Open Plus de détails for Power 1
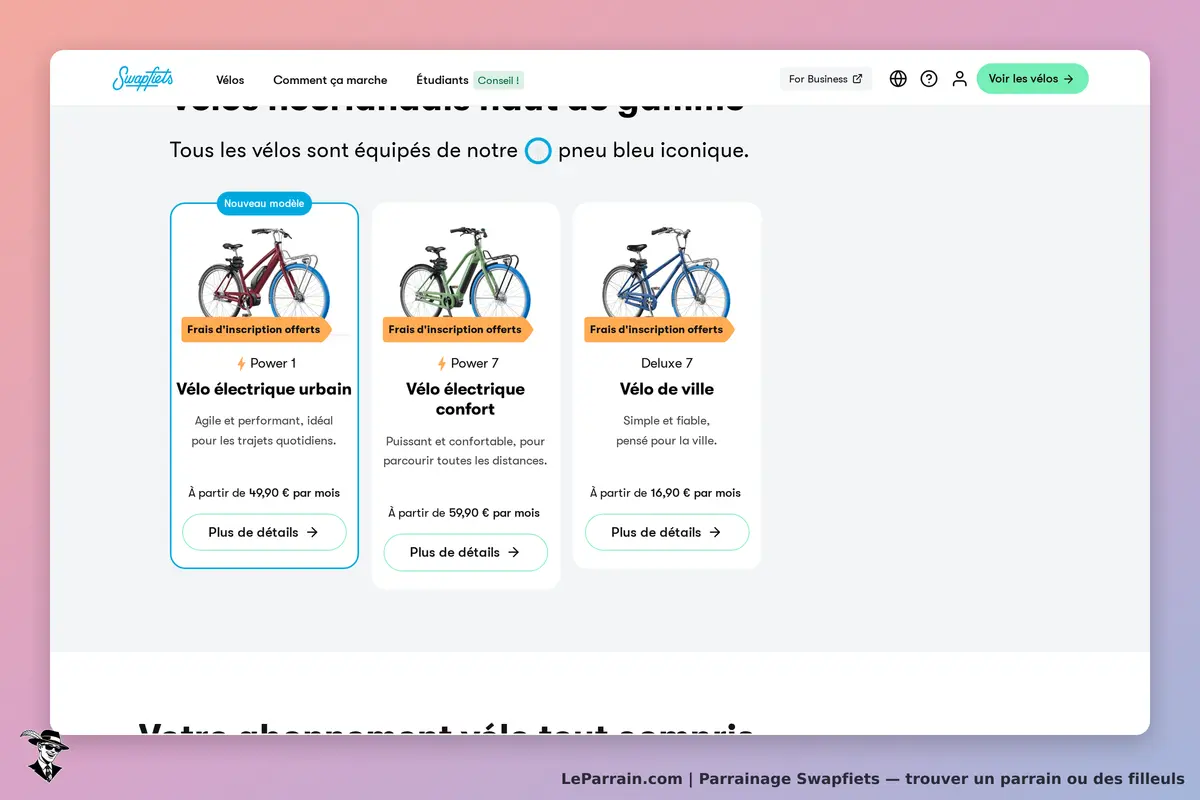The height and width of the screenshot is (800, 1200). pos(264,532)
